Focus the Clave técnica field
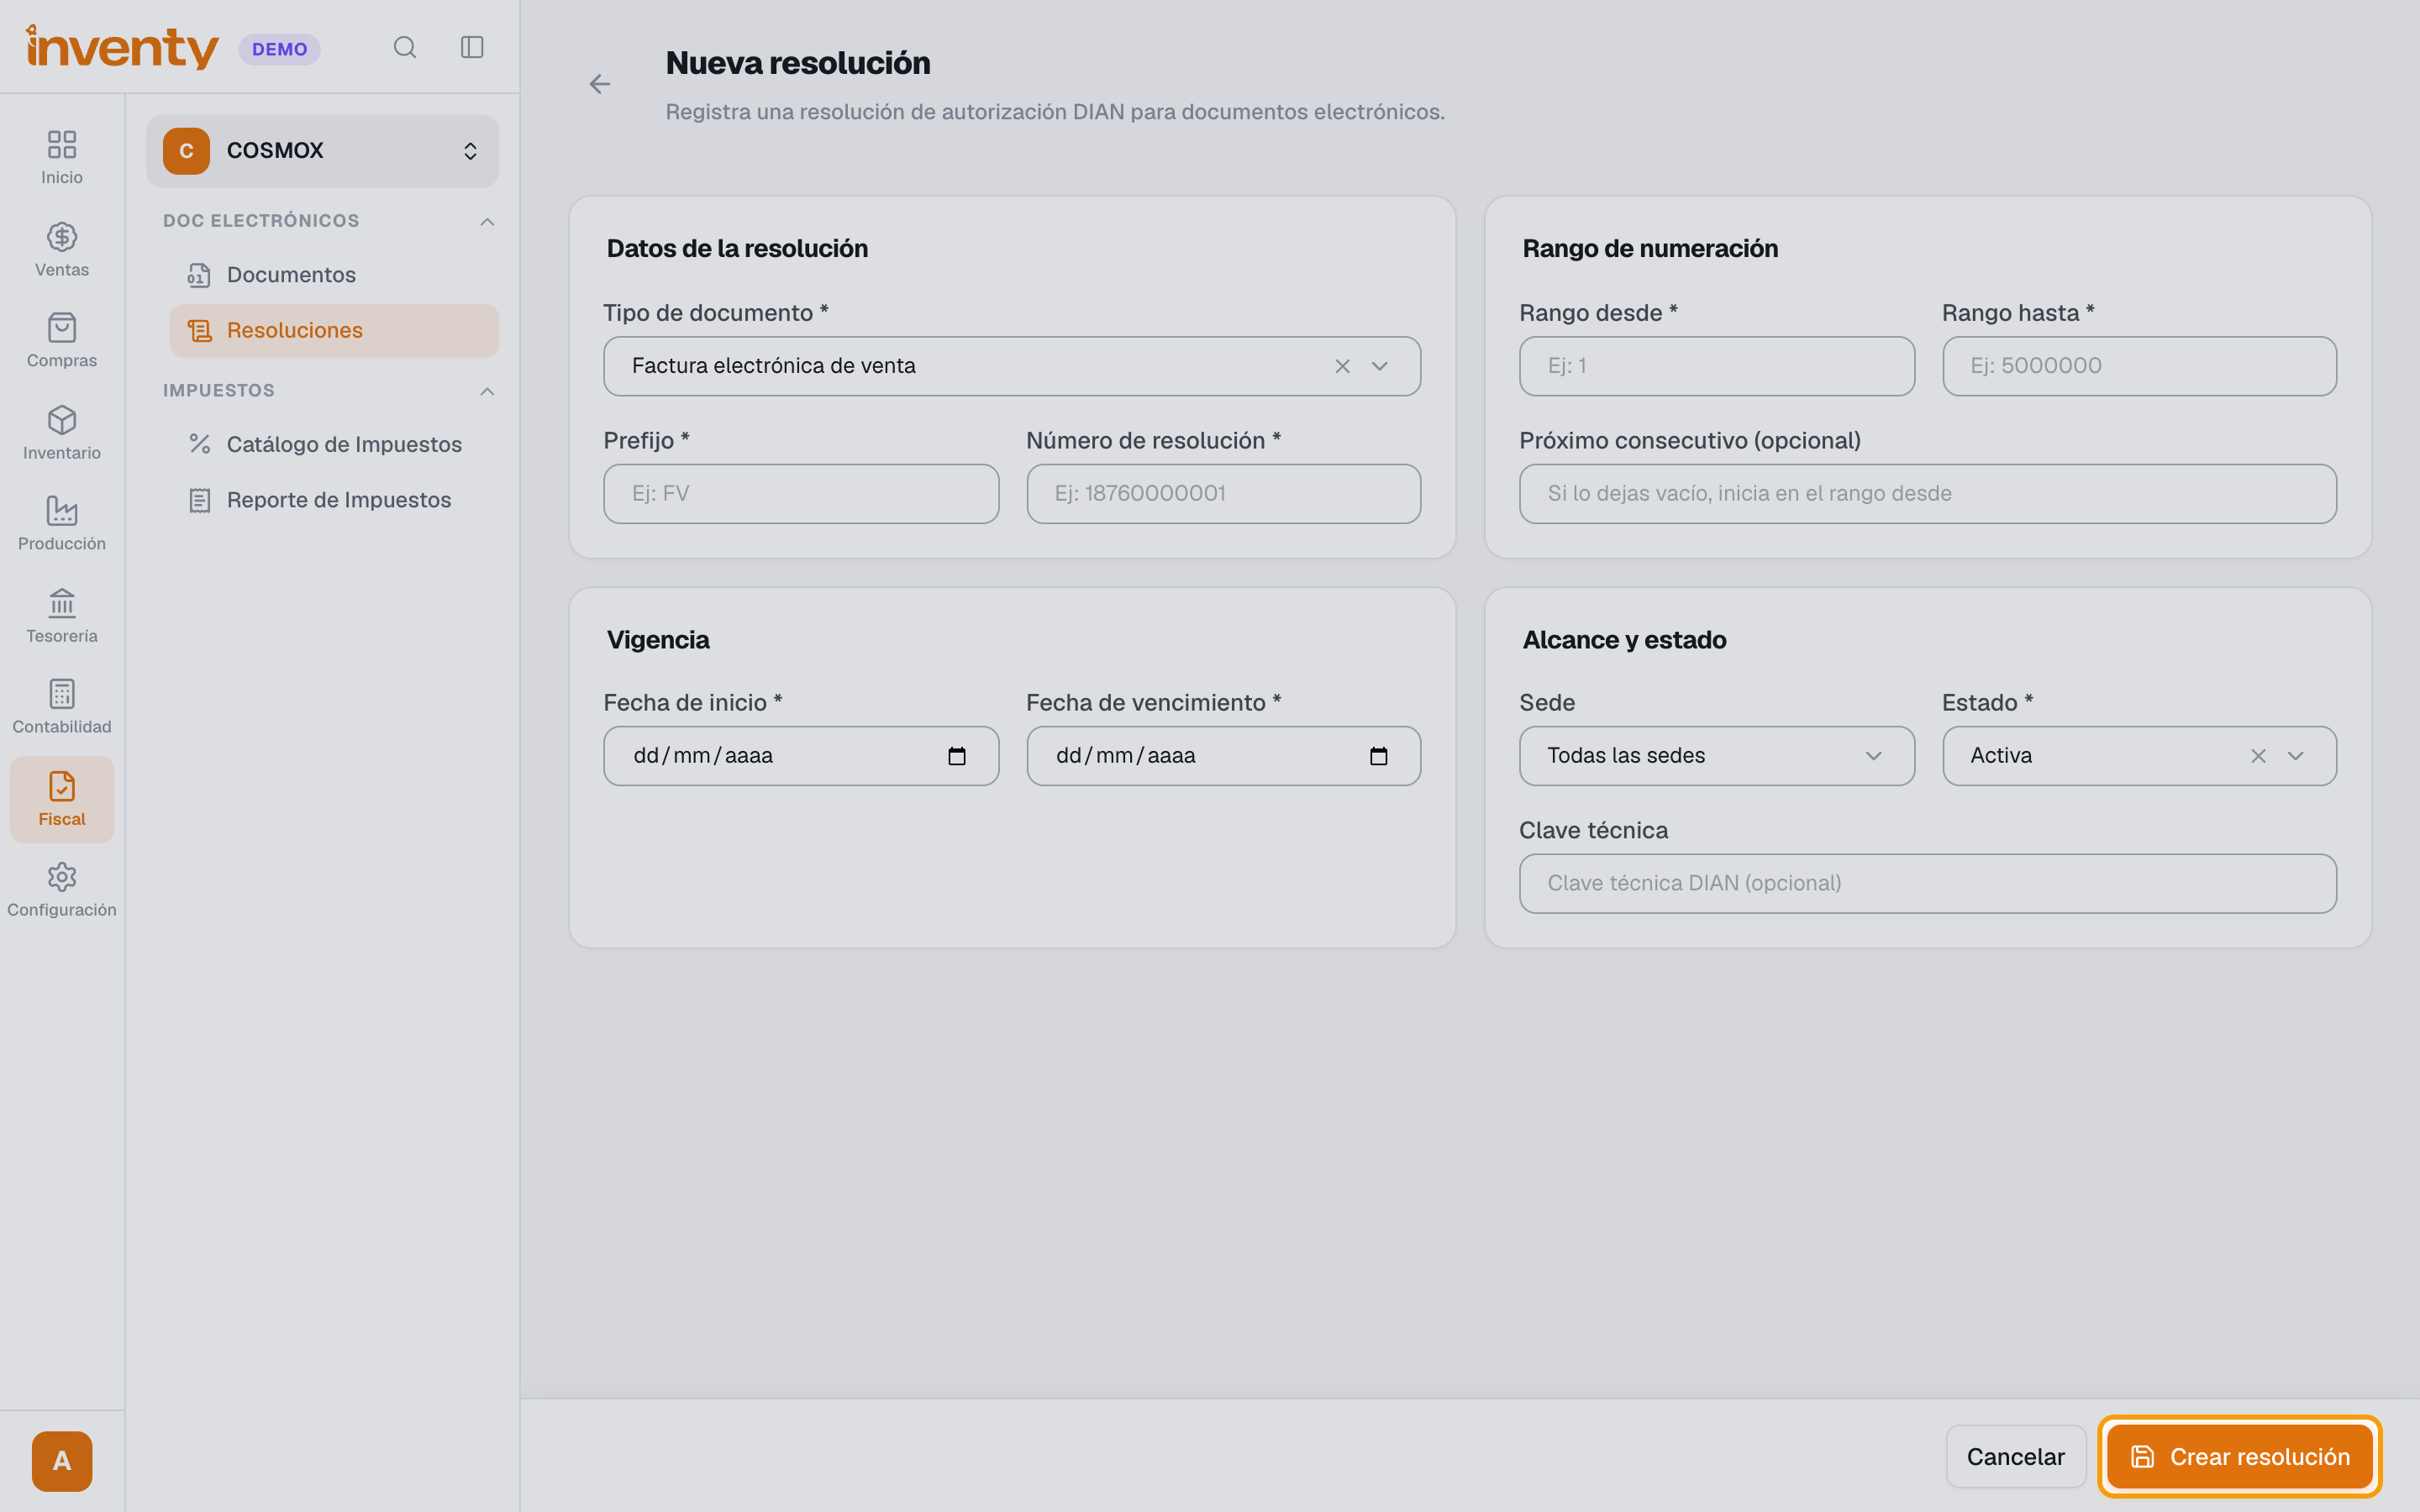2420x1512 pixels. click(1927, 884)
